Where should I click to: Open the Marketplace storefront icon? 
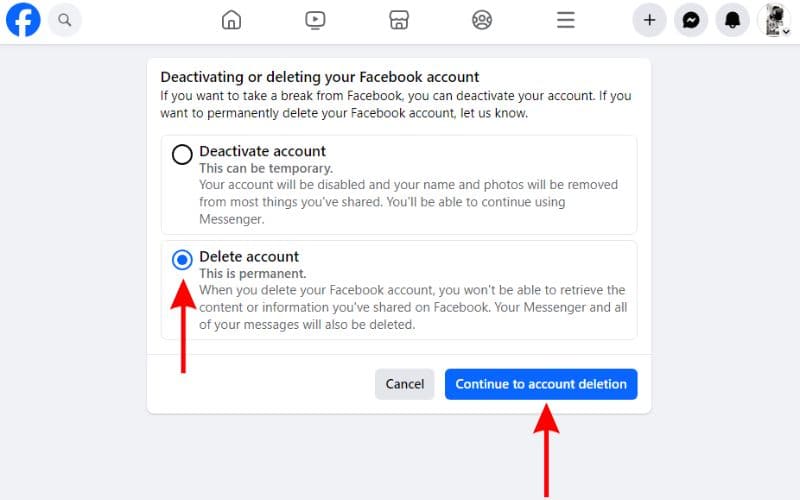point(398,20)
